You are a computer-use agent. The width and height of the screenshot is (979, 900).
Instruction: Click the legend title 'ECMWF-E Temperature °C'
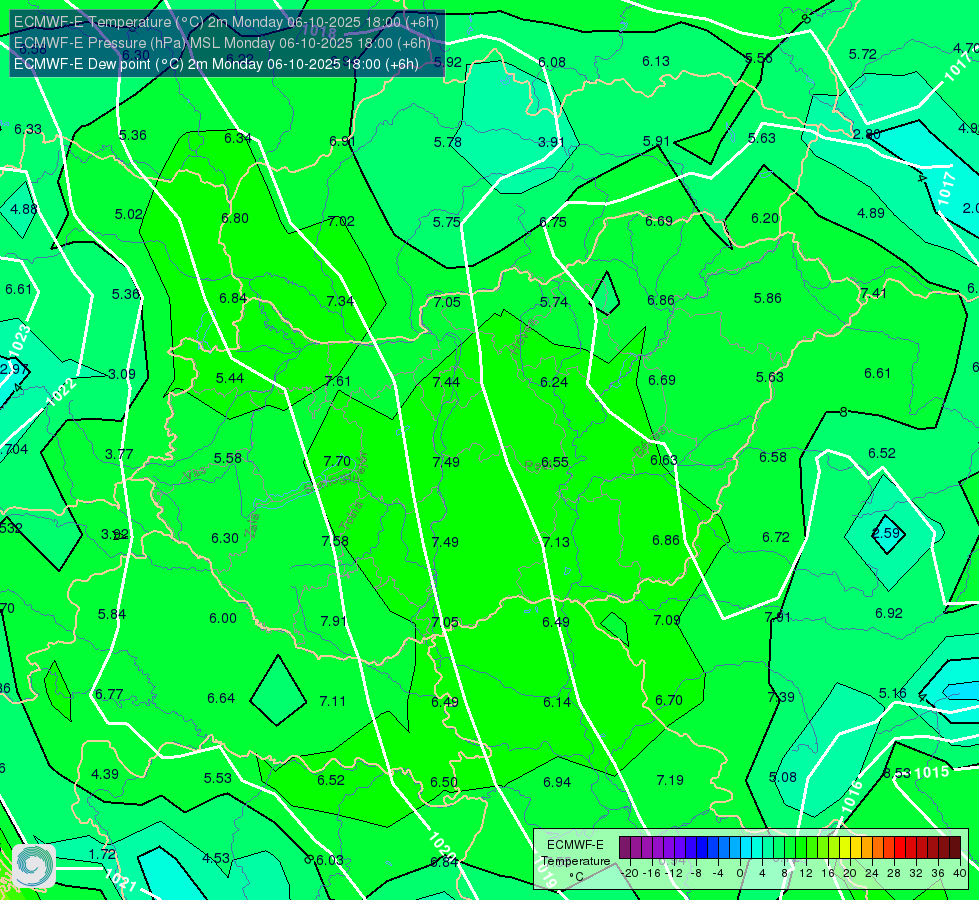tap(575, 861)
